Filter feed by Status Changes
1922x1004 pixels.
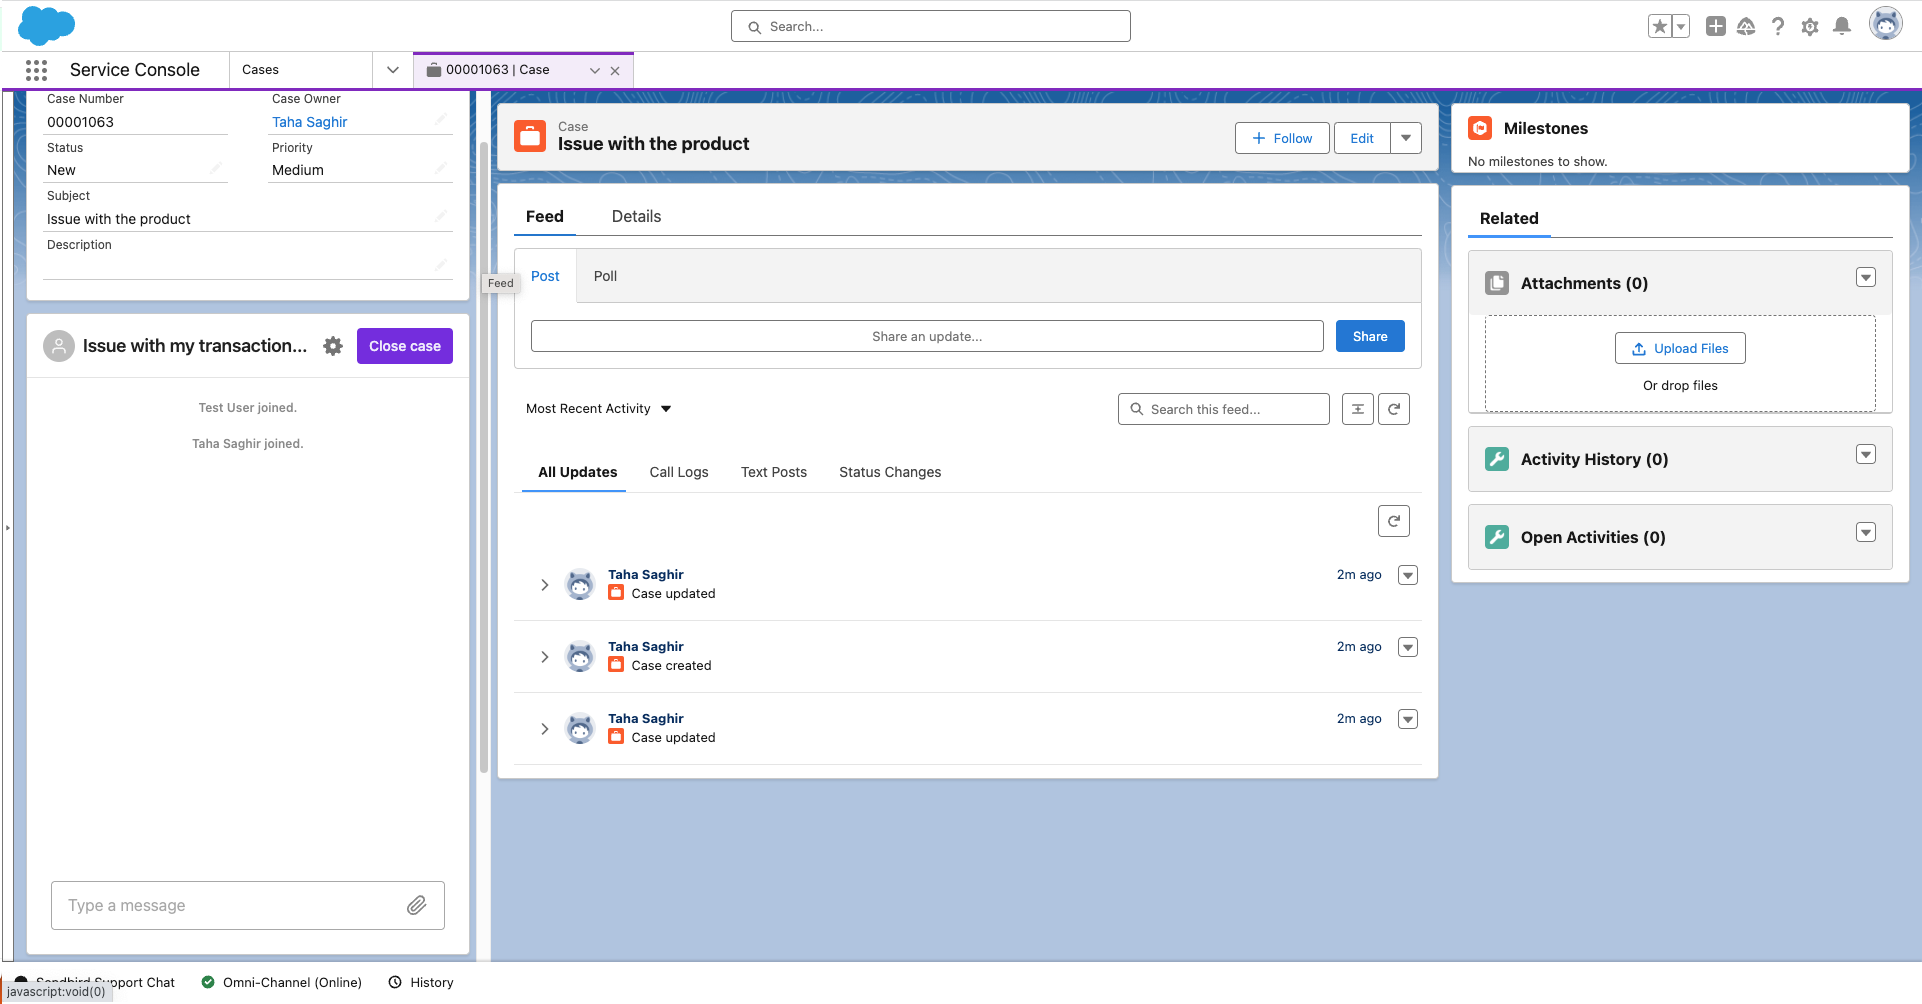tap(889, 472)
